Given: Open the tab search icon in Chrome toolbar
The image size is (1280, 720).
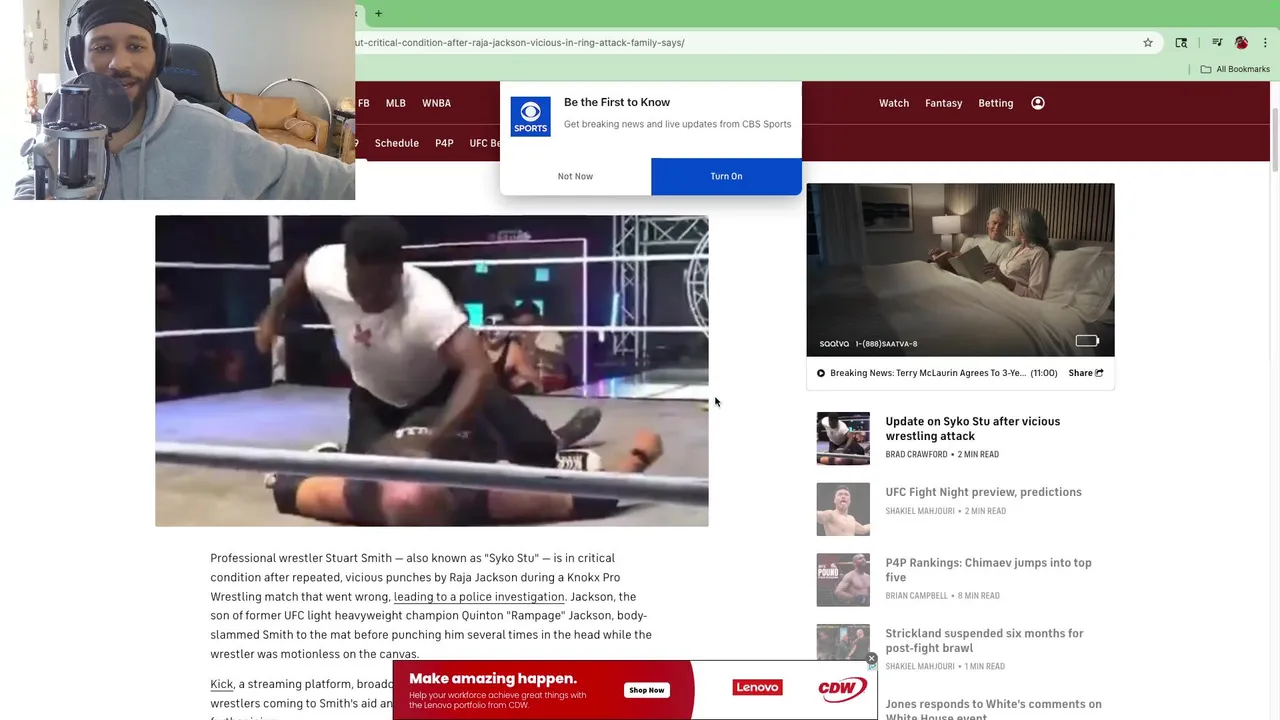Looking at the screenshot, I should tap(1181, 43).
